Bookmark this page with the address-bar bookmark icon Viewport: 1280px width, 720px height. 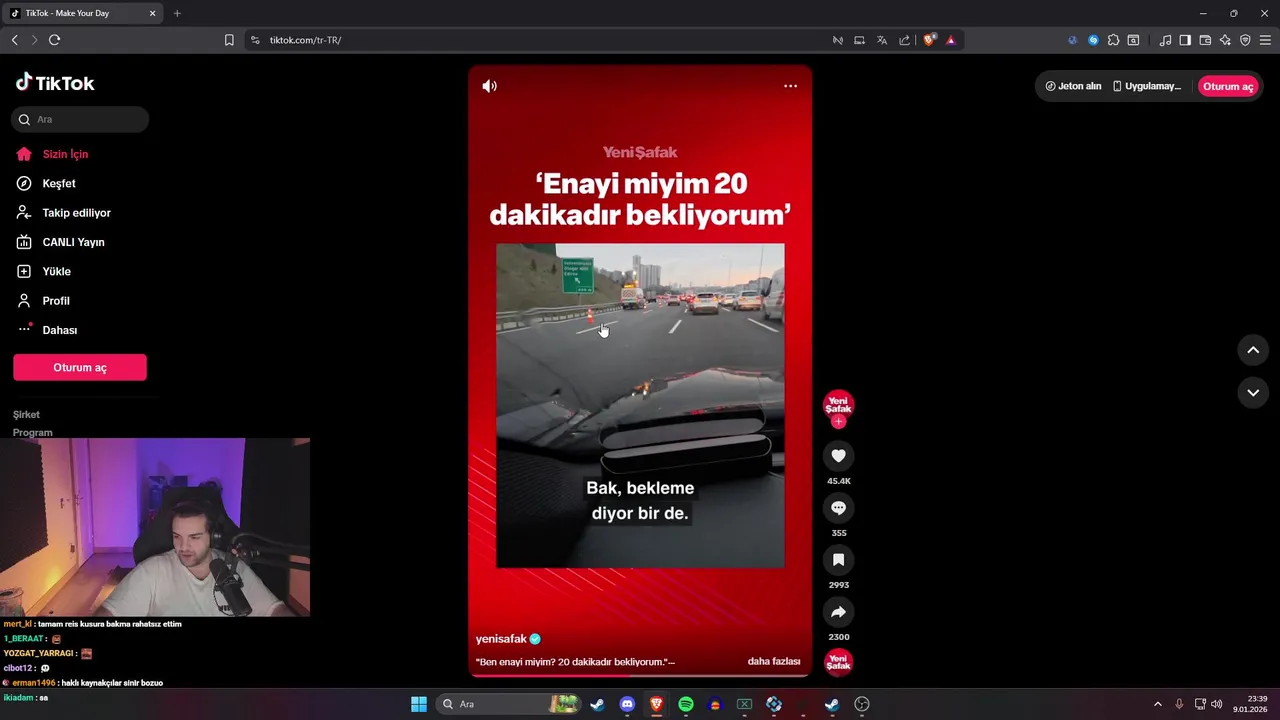tap(229, 40)
